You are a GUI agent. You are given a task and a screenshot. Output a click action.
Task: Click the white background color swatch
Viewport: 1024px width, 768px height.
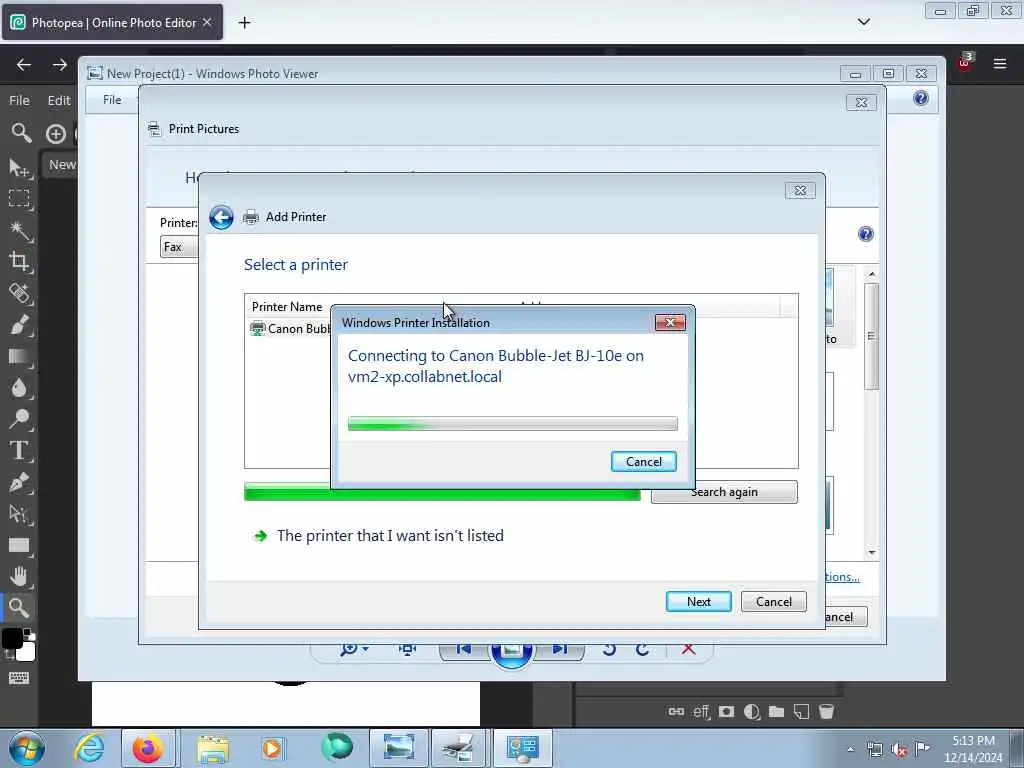[26, 652]
